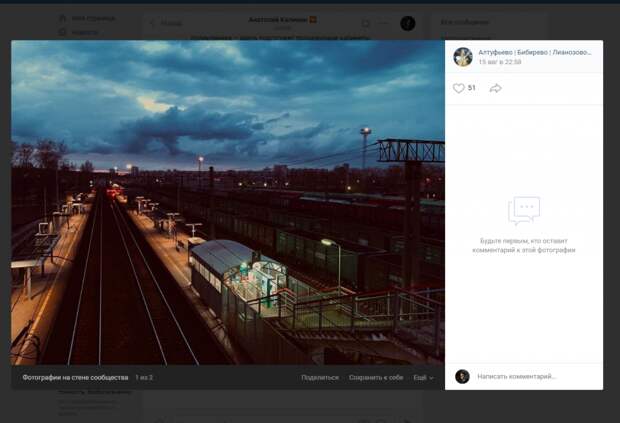Click the Назад back link behind the overlay

click(x=167, y=23)
